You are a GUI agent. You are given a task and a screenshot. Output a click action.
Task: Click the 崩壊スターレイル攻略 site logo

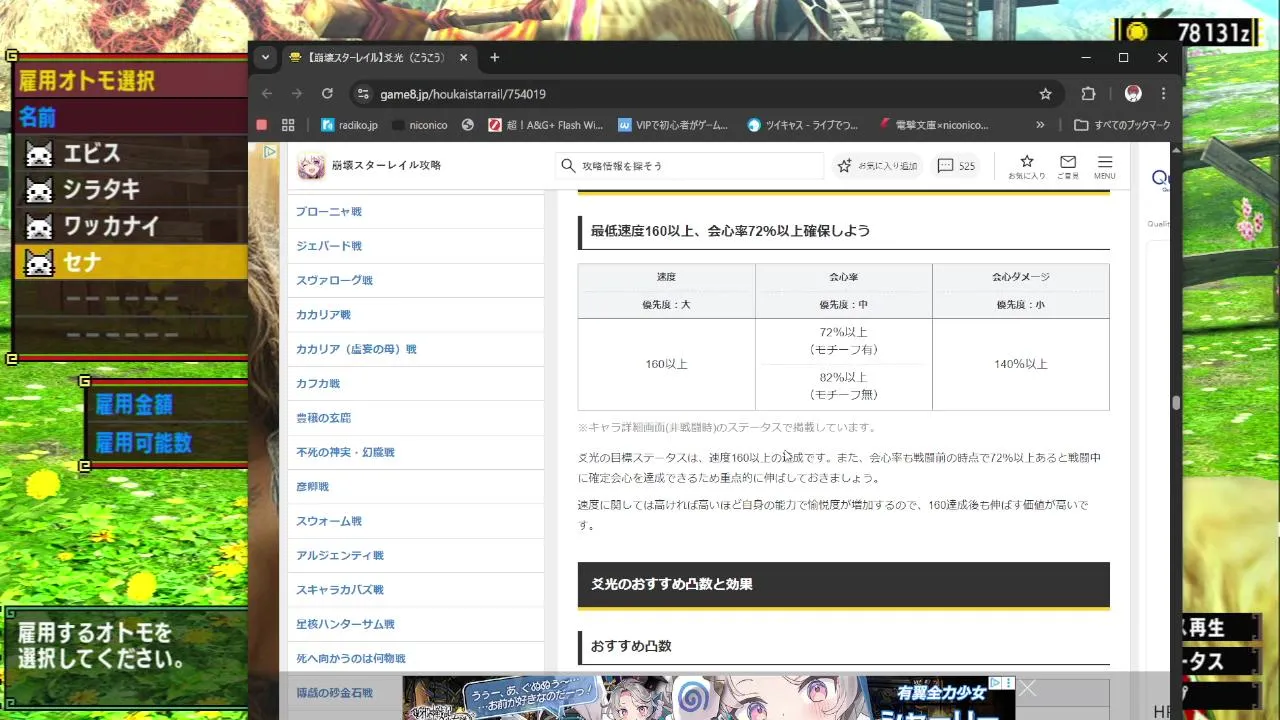[x=369, y=165]
